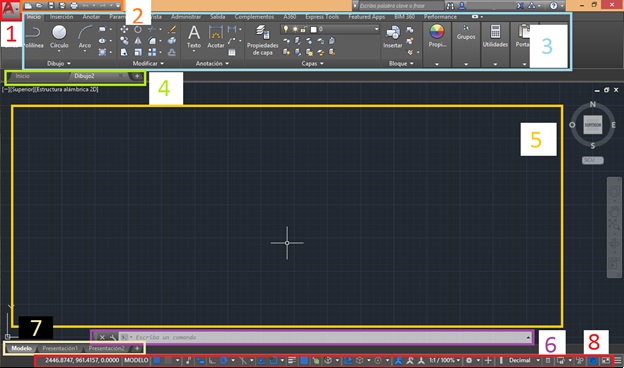Select the Rotate tool in Modificar panel

(x=138, y=29)
